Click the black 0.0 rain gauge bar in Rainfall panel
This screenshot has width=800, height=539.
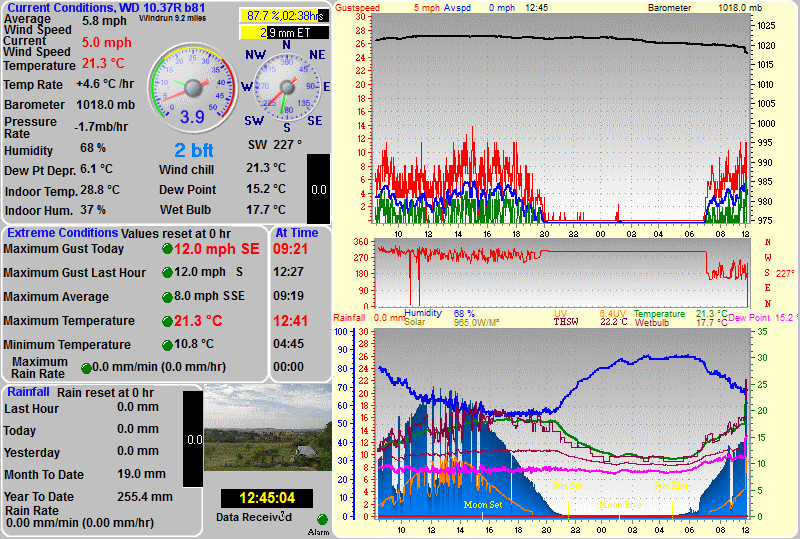click(x=193, y=439)
